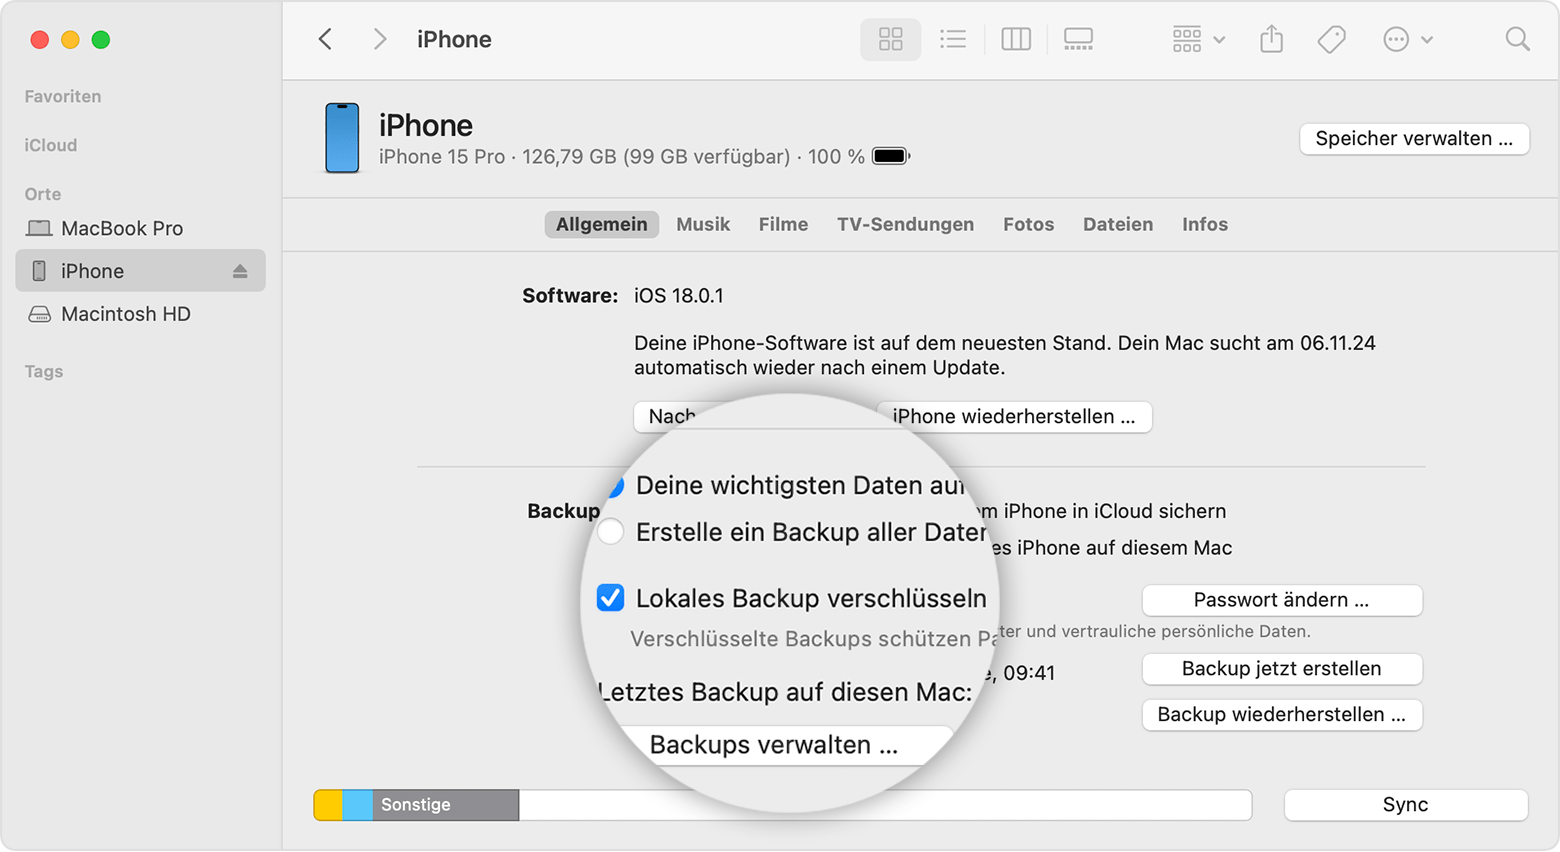
Task: Select backup all data on this Mac radio
Action: tap(611, 532)
